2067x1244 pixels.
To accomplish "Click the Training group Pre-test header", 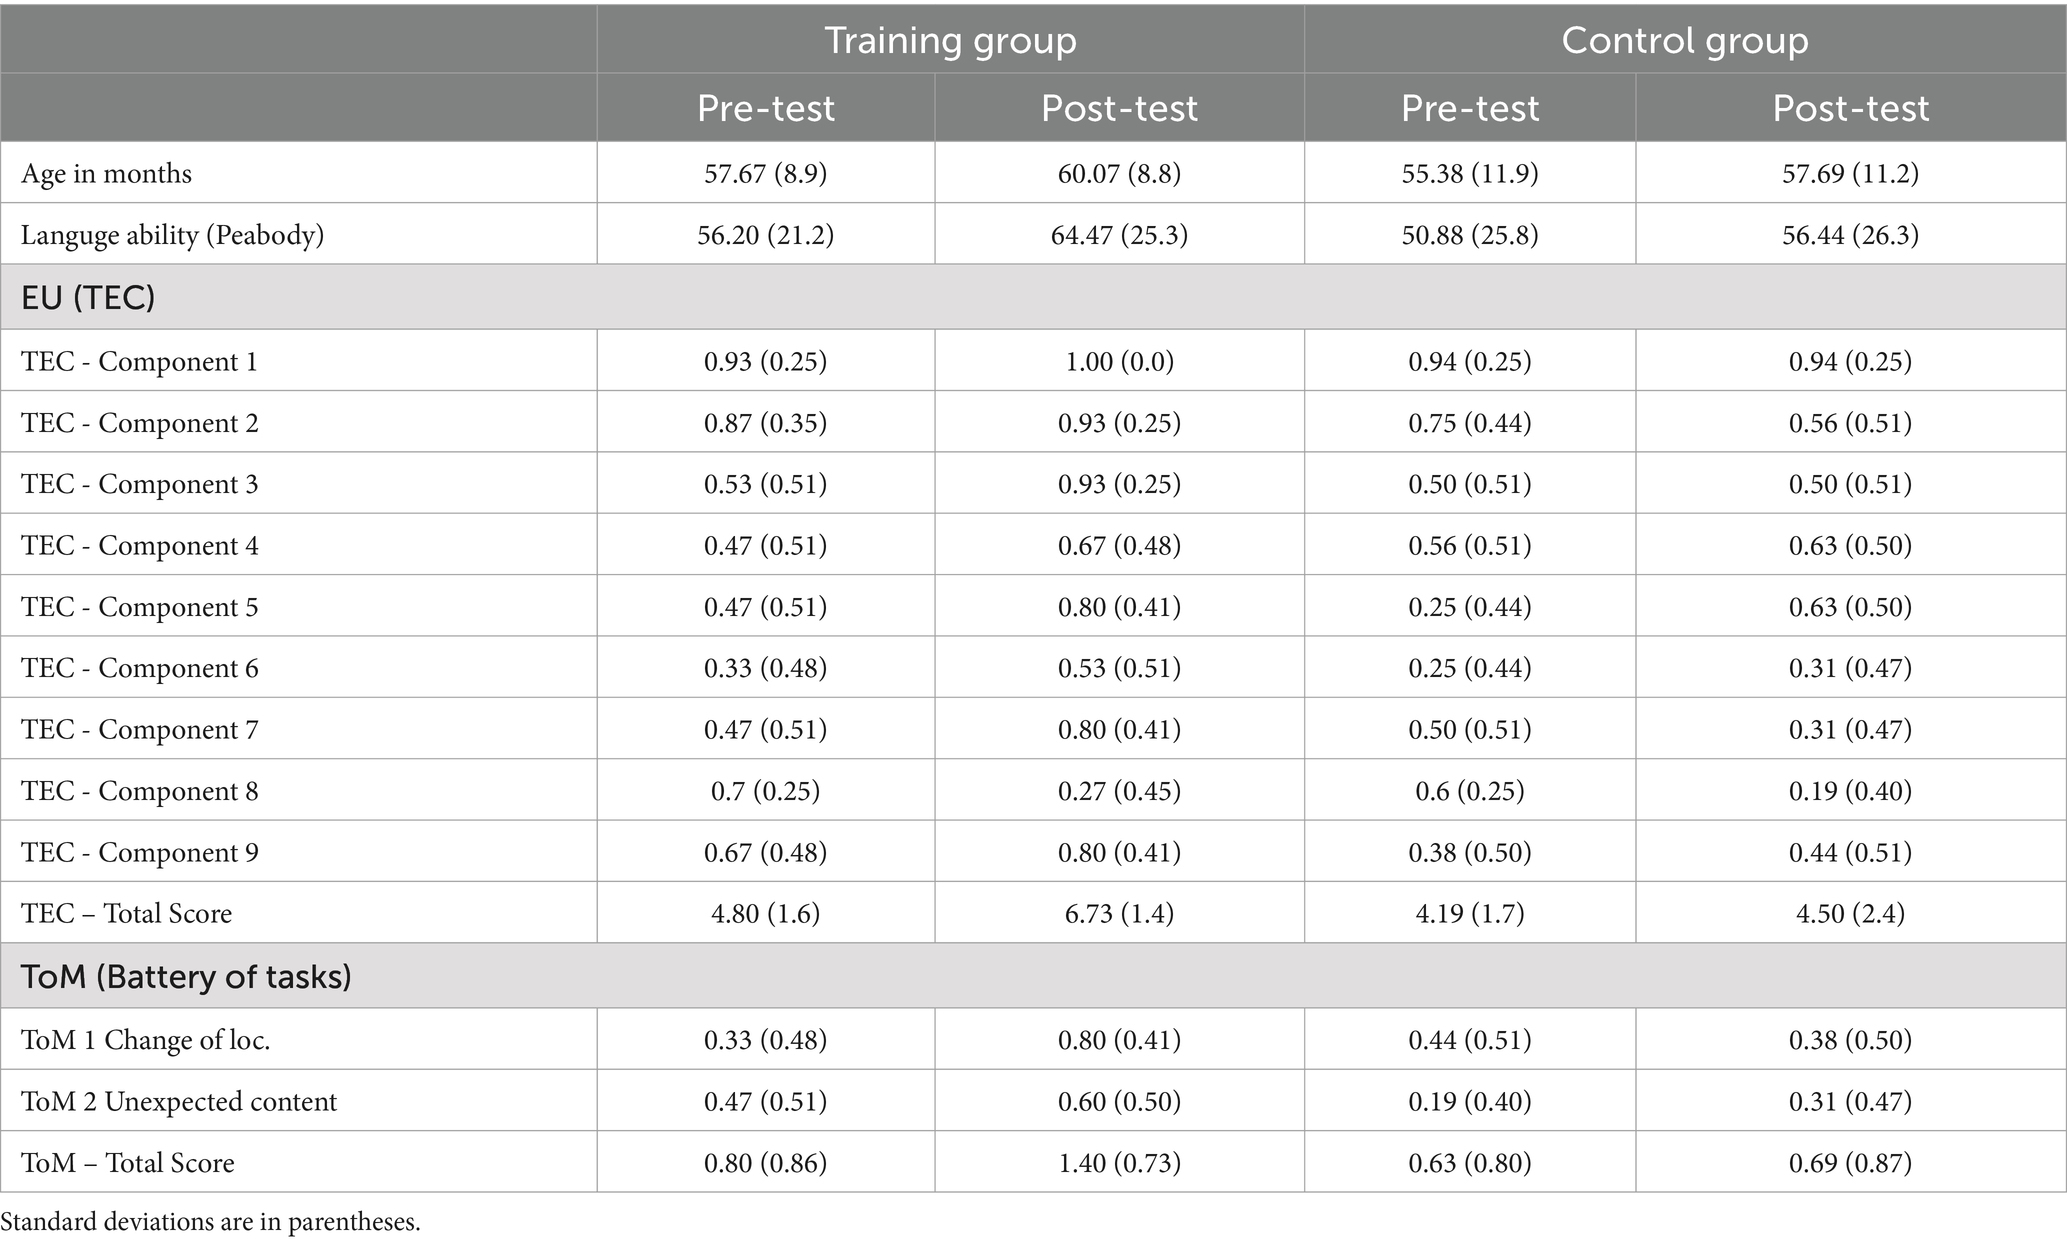I will point(766,108).
